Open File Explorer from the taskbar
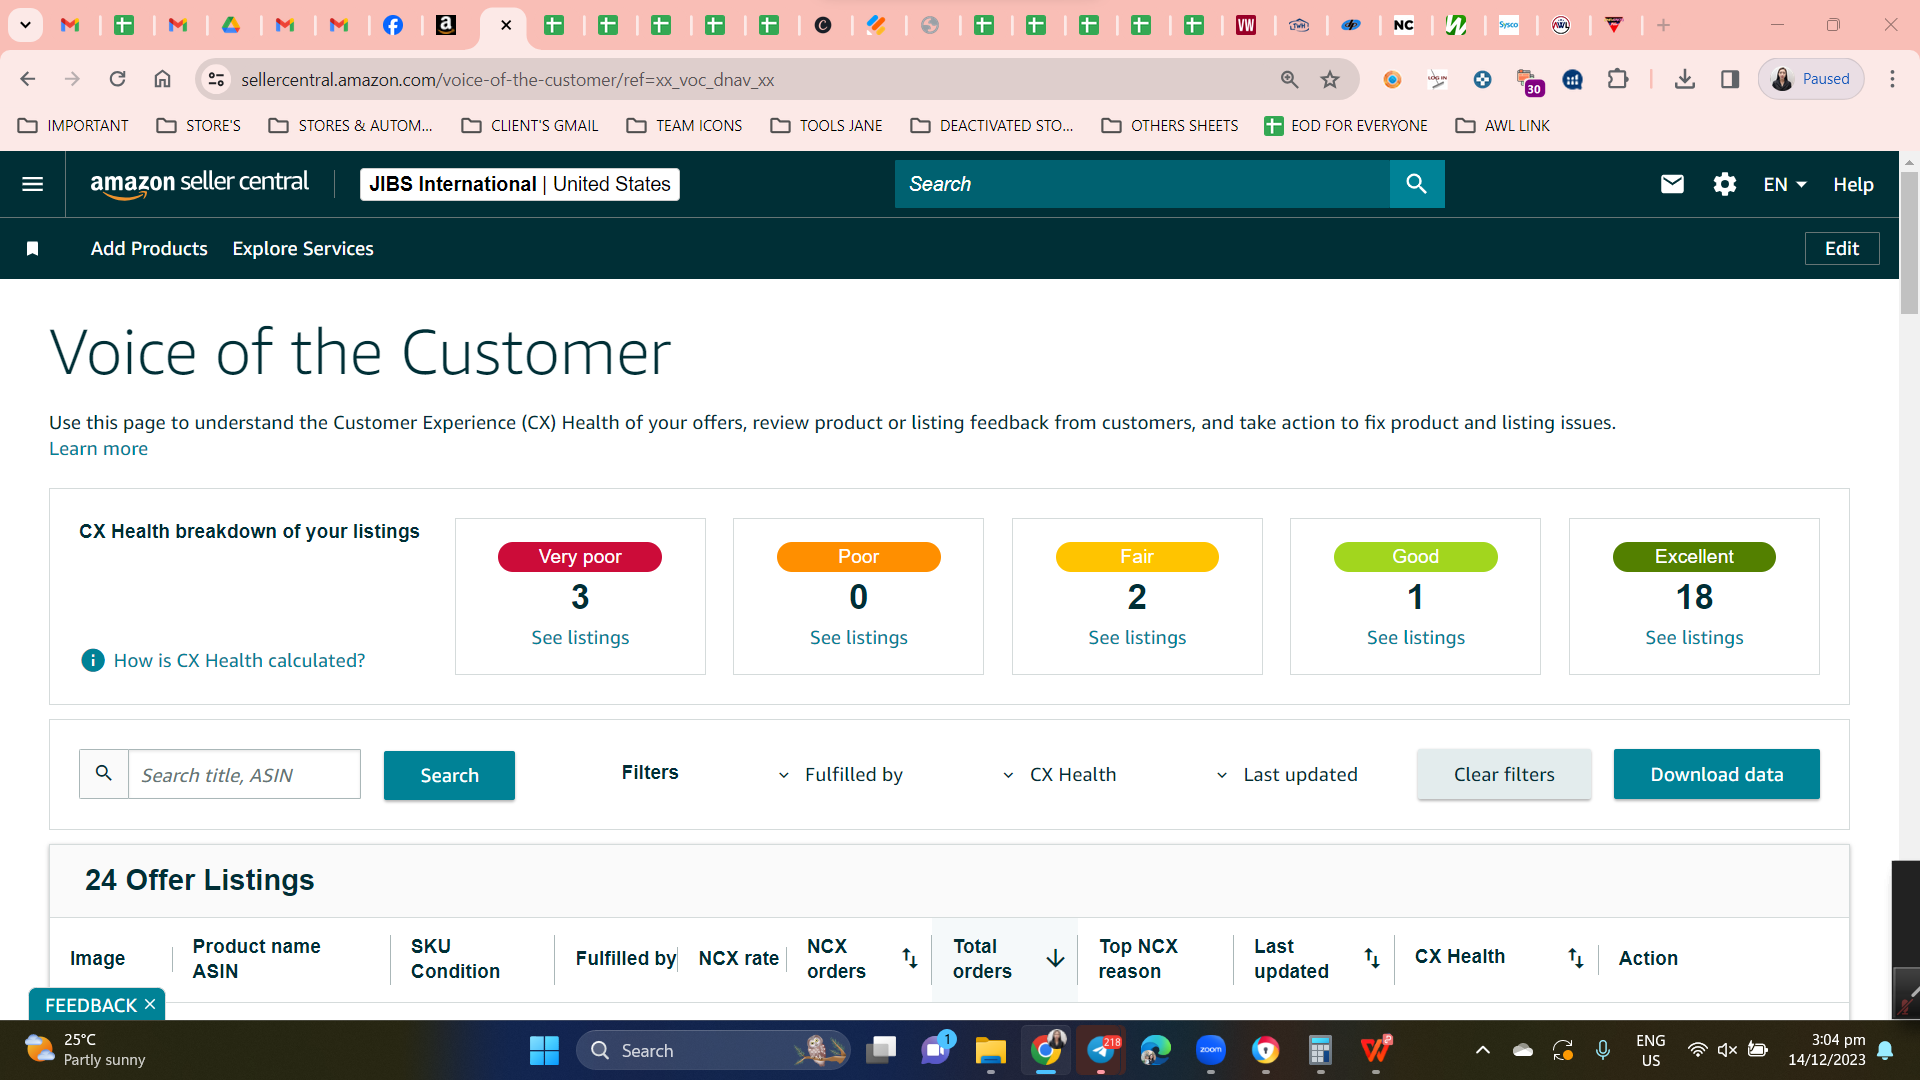 point(990,1050)
